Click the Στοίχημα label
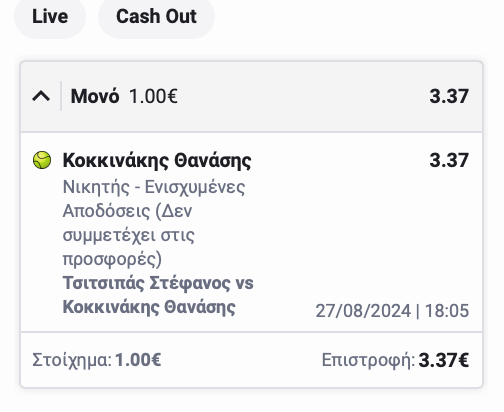This screenshot has height=412, width=504. (x=72, y=360)
